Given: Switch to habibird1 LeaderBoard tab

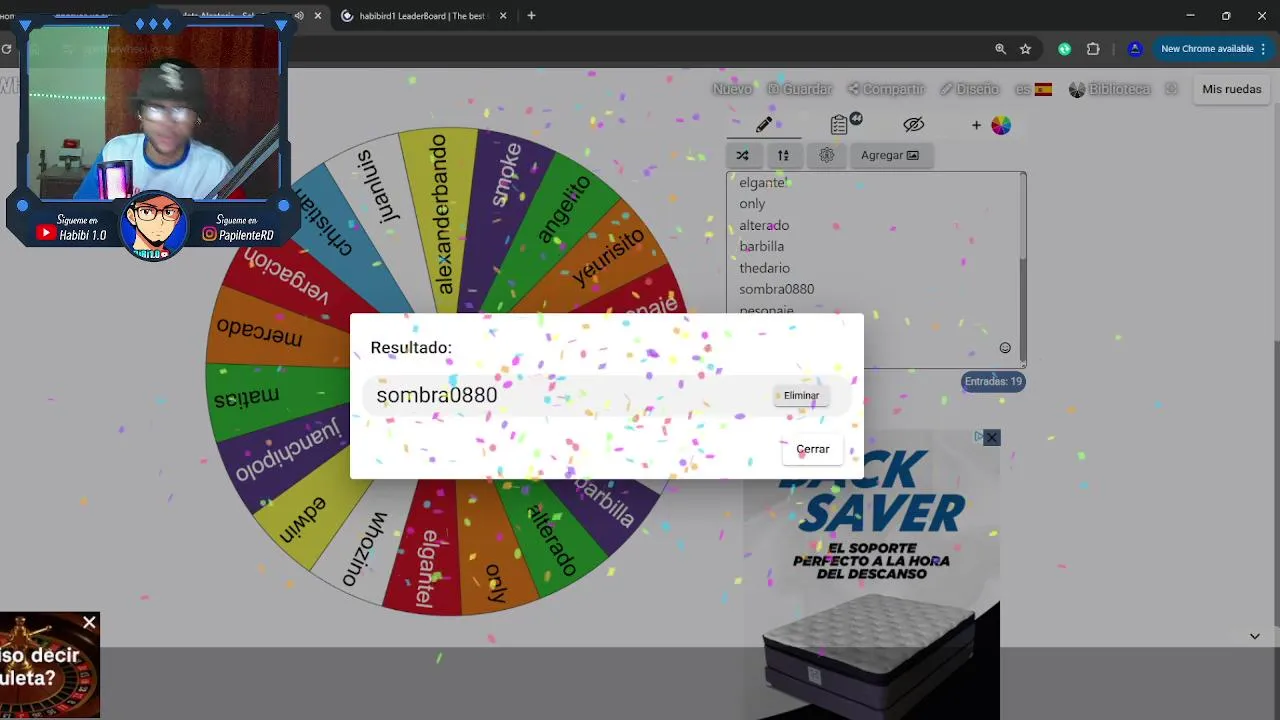Looking at the screenshot, I should pos(422,16).
